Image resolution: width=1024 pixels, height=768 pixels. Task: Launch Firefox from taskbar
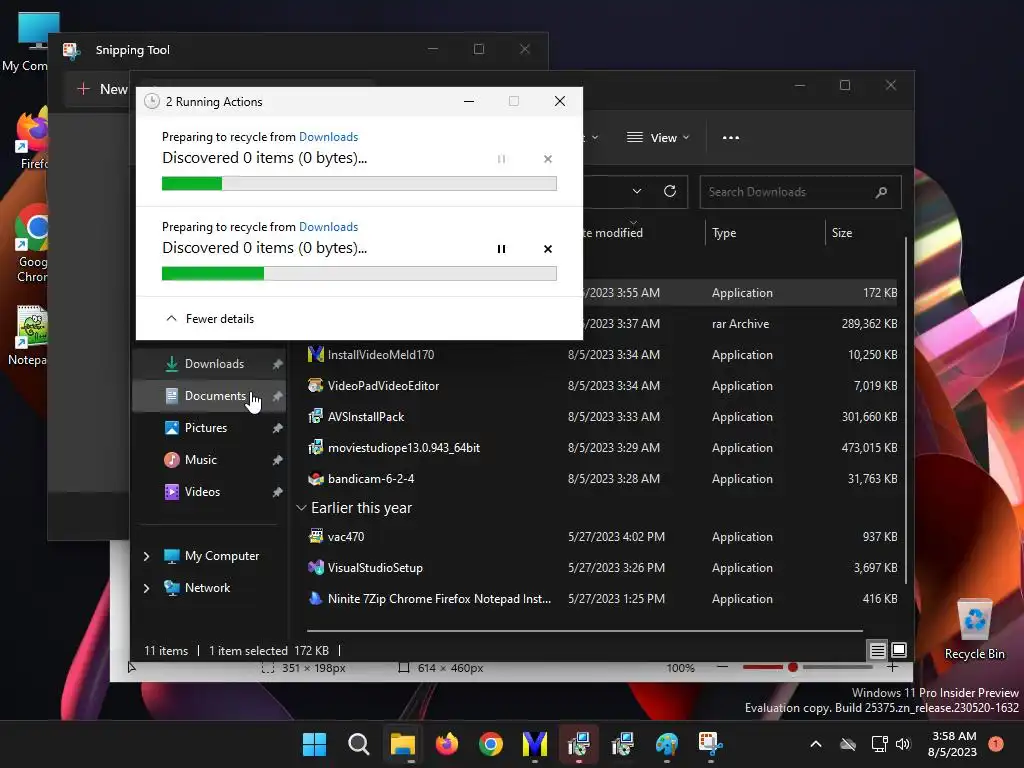[447, 744]
